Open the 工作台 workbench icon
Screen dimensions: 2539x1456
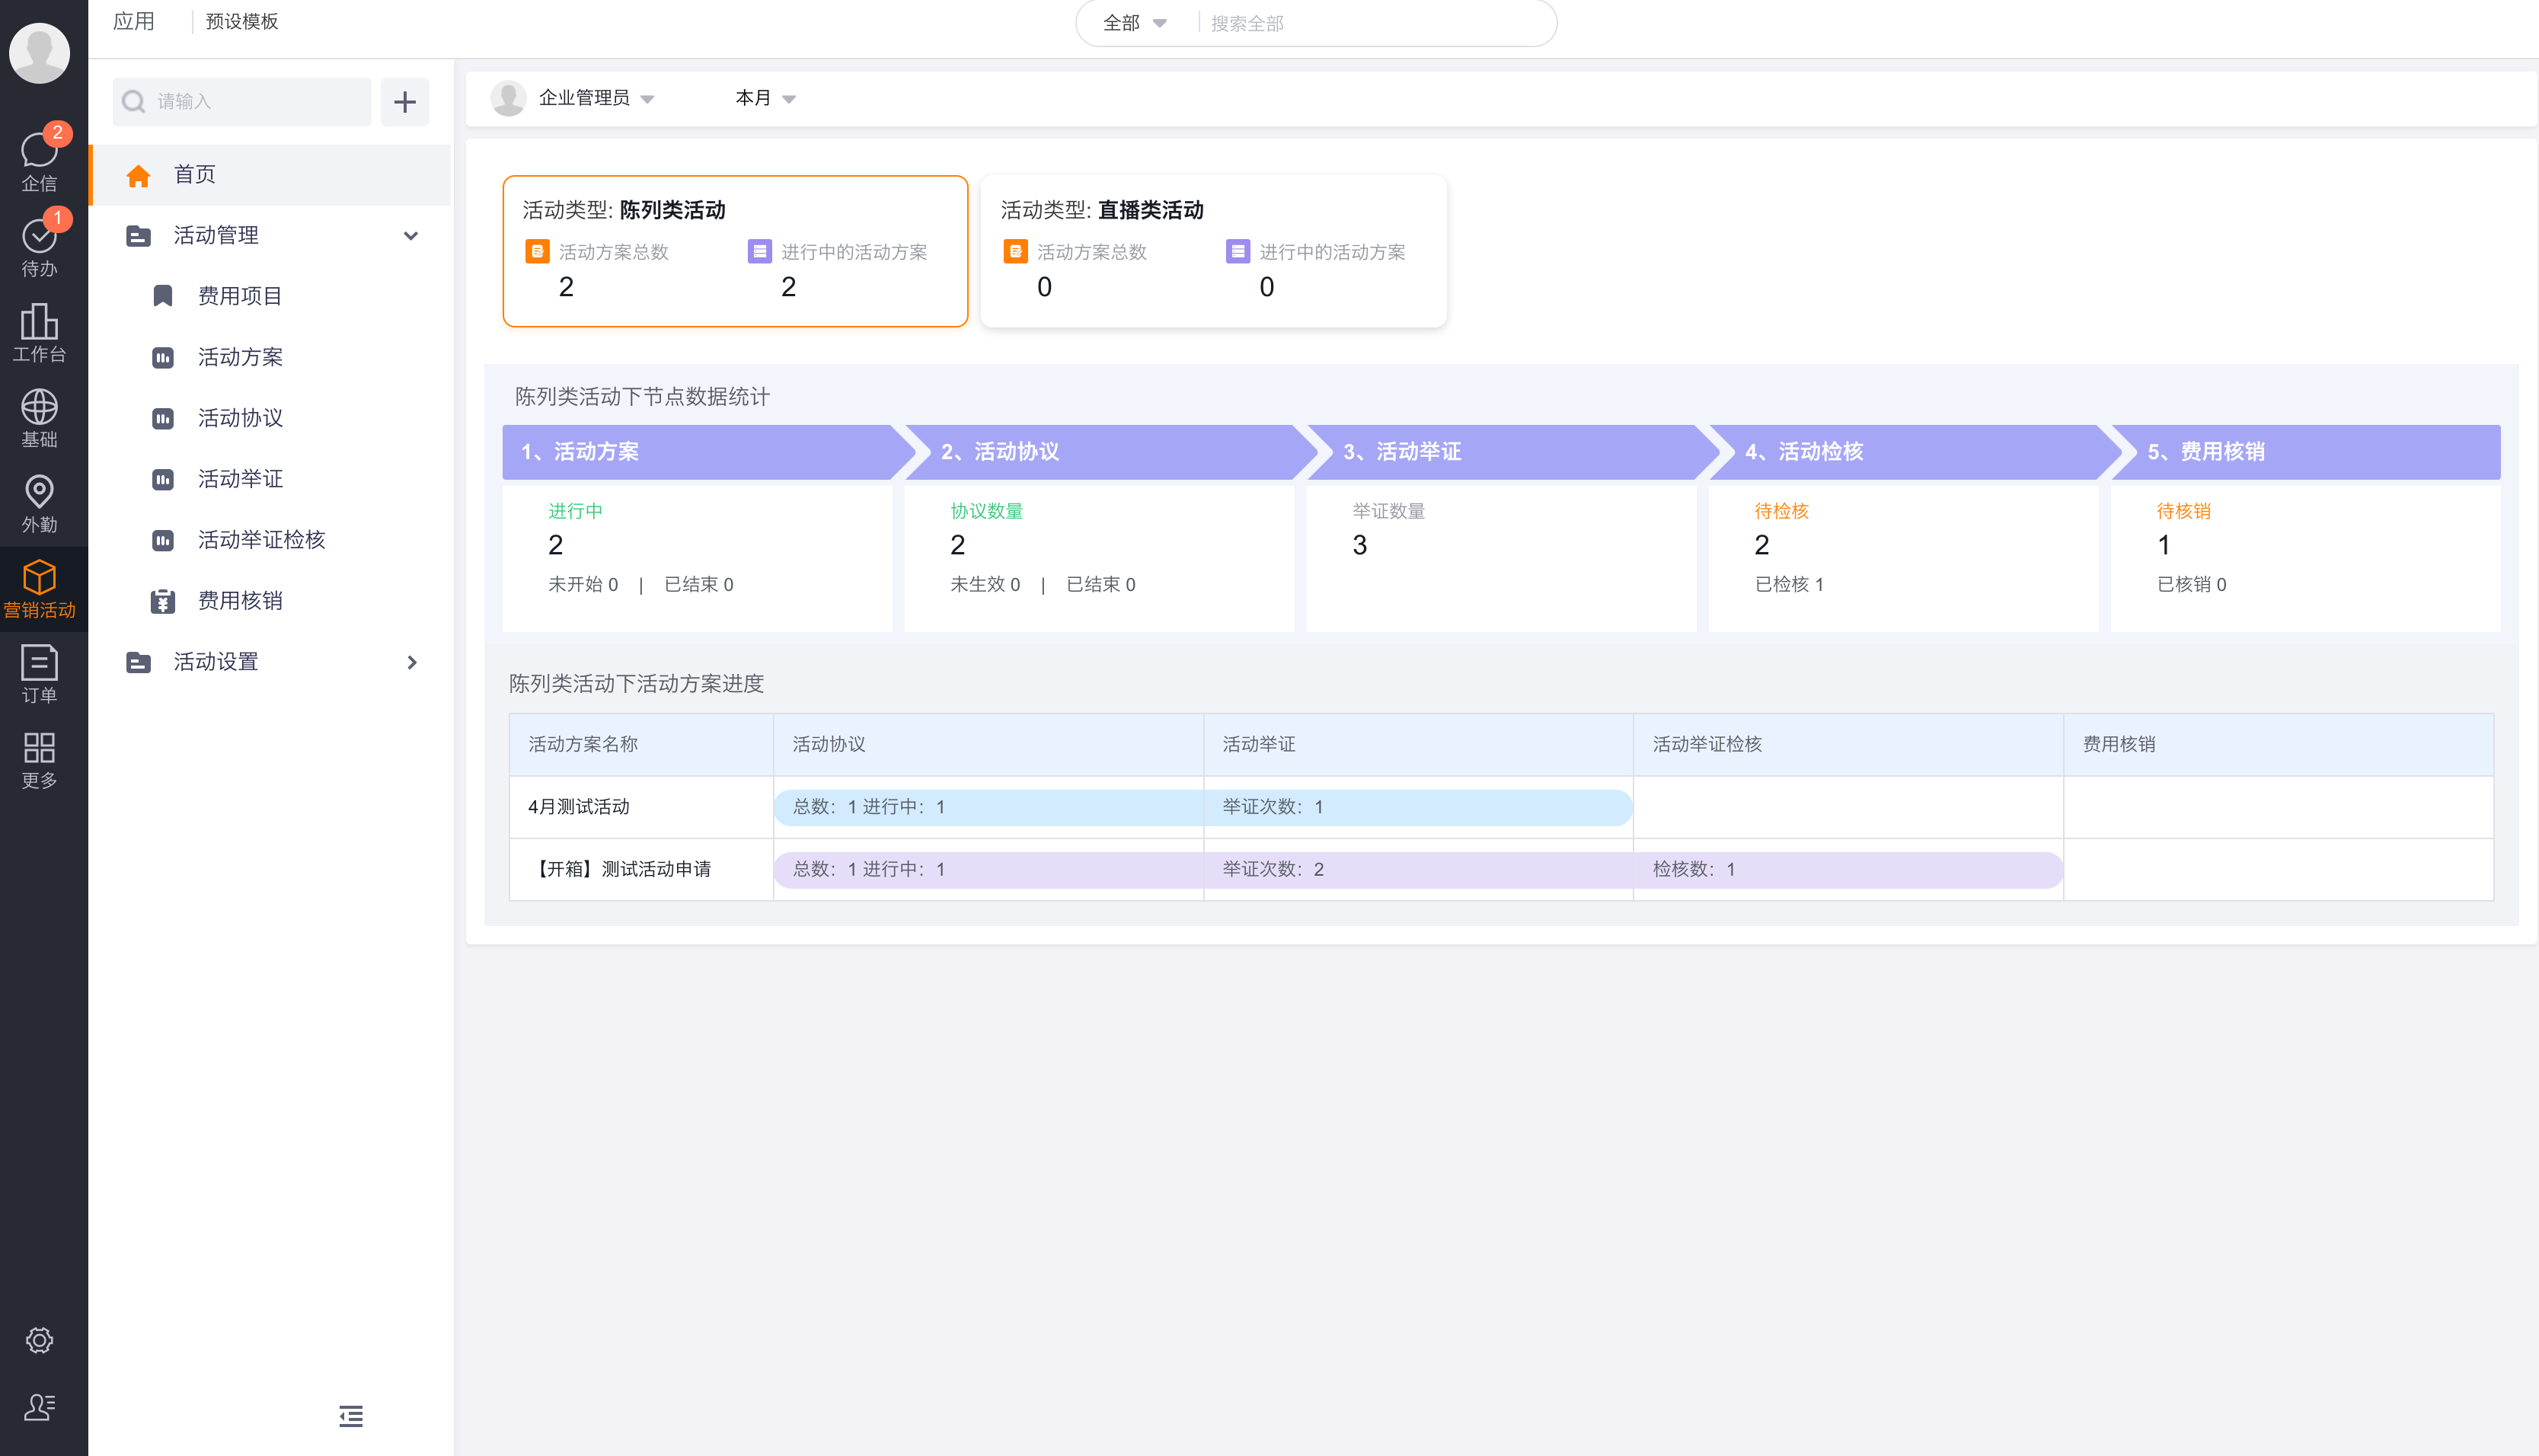tap(39, 331)
